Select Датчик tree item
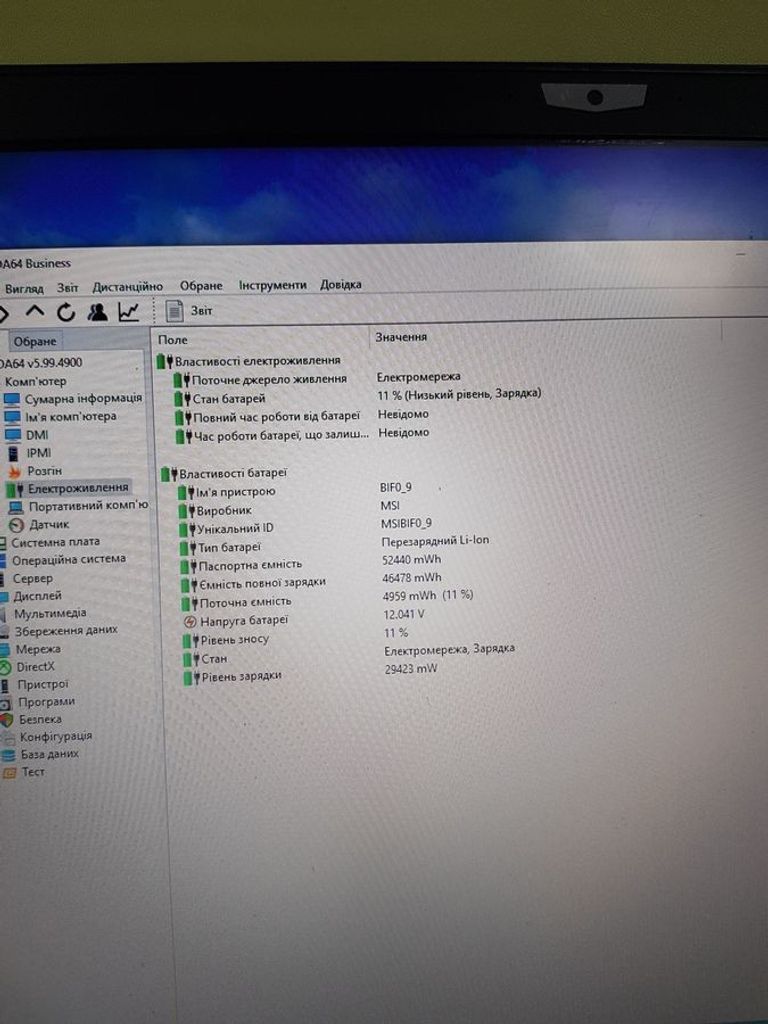 (x=39, y=524)
